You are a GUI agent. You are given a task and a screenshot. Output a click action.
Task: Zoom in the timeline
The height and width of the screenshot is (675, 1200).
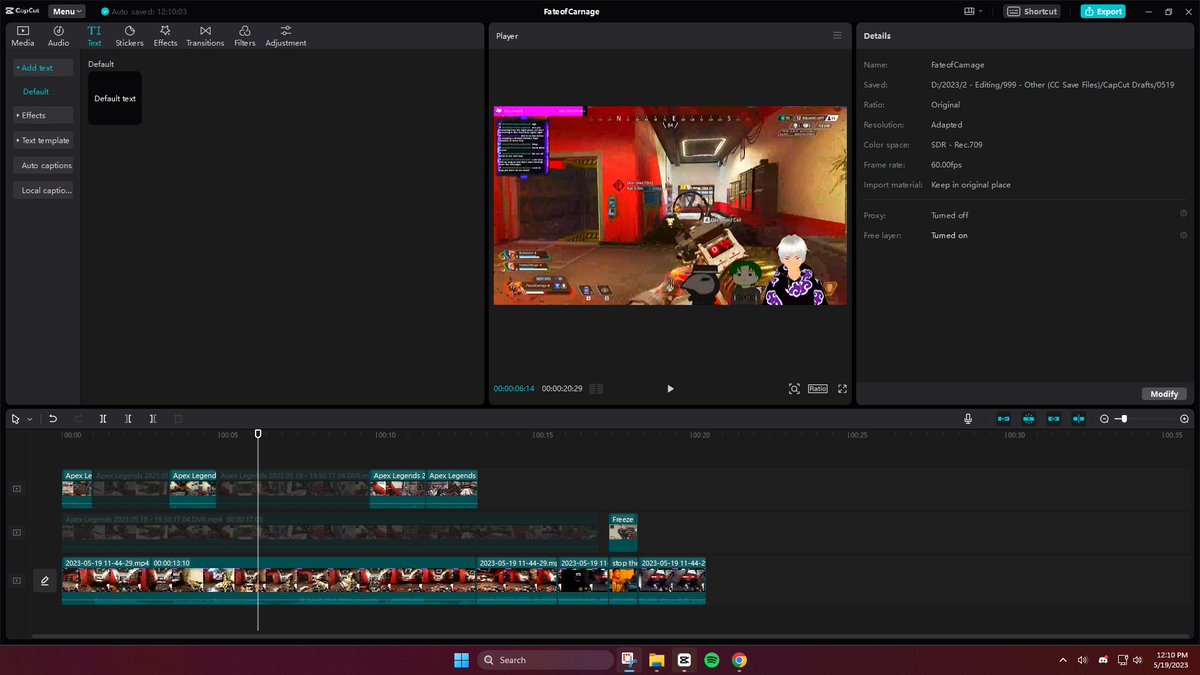click(1185, 419)
